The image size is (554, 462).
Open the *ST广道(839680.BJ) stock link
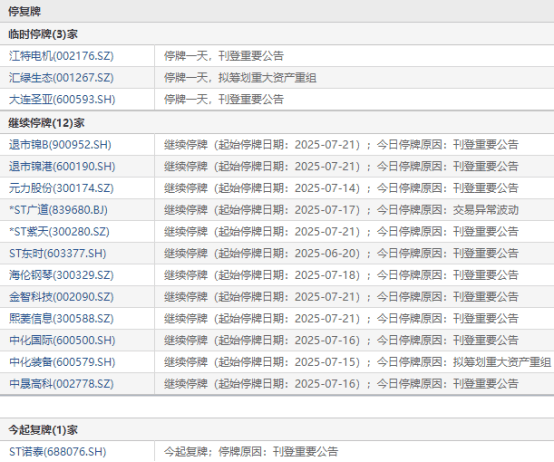click(58, 210)
